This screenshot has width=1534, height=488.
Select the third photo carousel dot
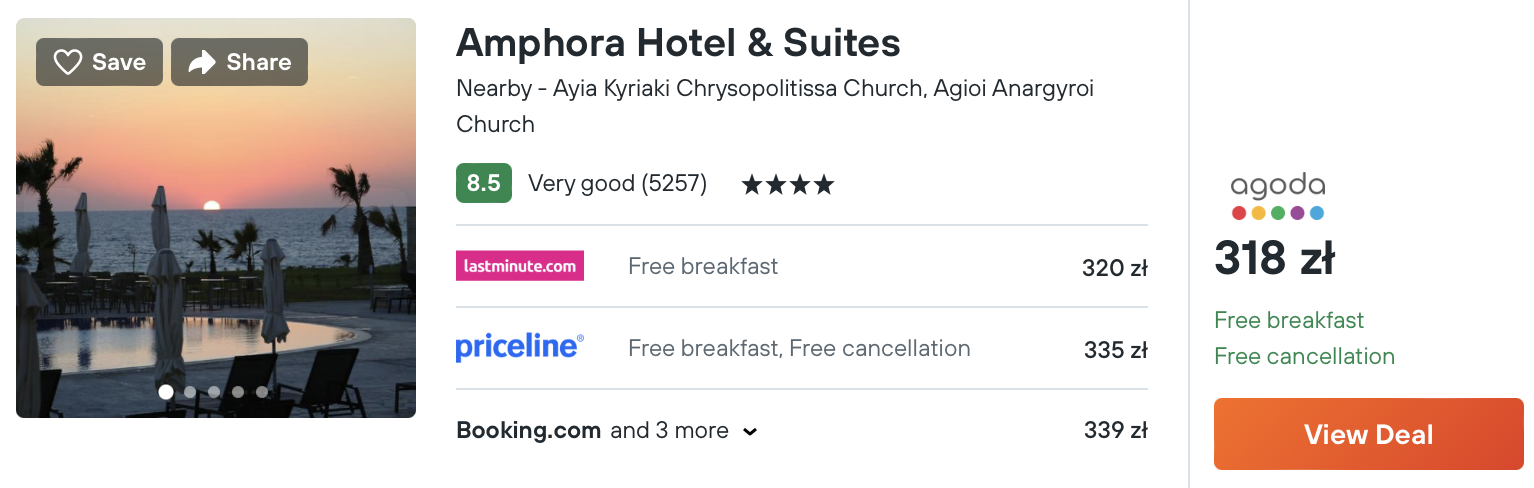tap(214, 392)
